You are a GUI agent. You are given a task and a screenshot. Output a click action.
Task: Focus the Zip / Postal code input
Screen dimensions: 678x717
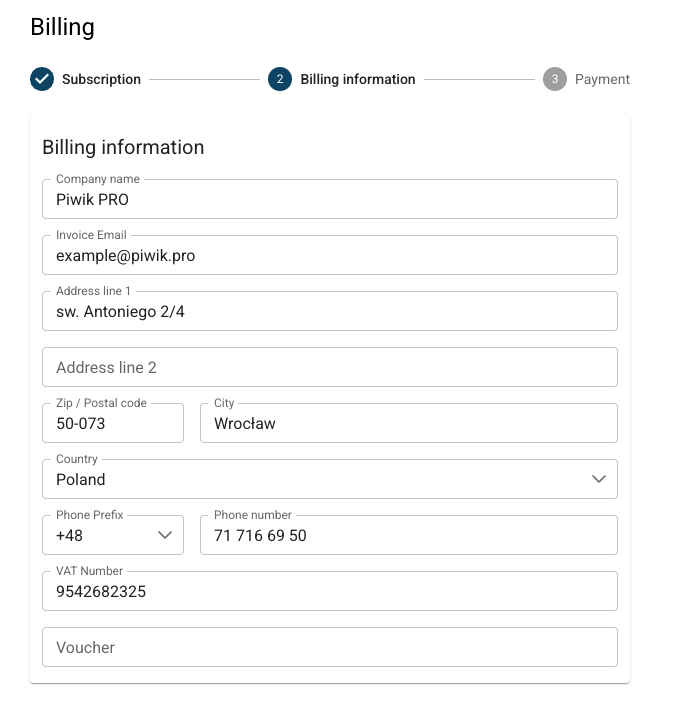click(x=112, y=423)
